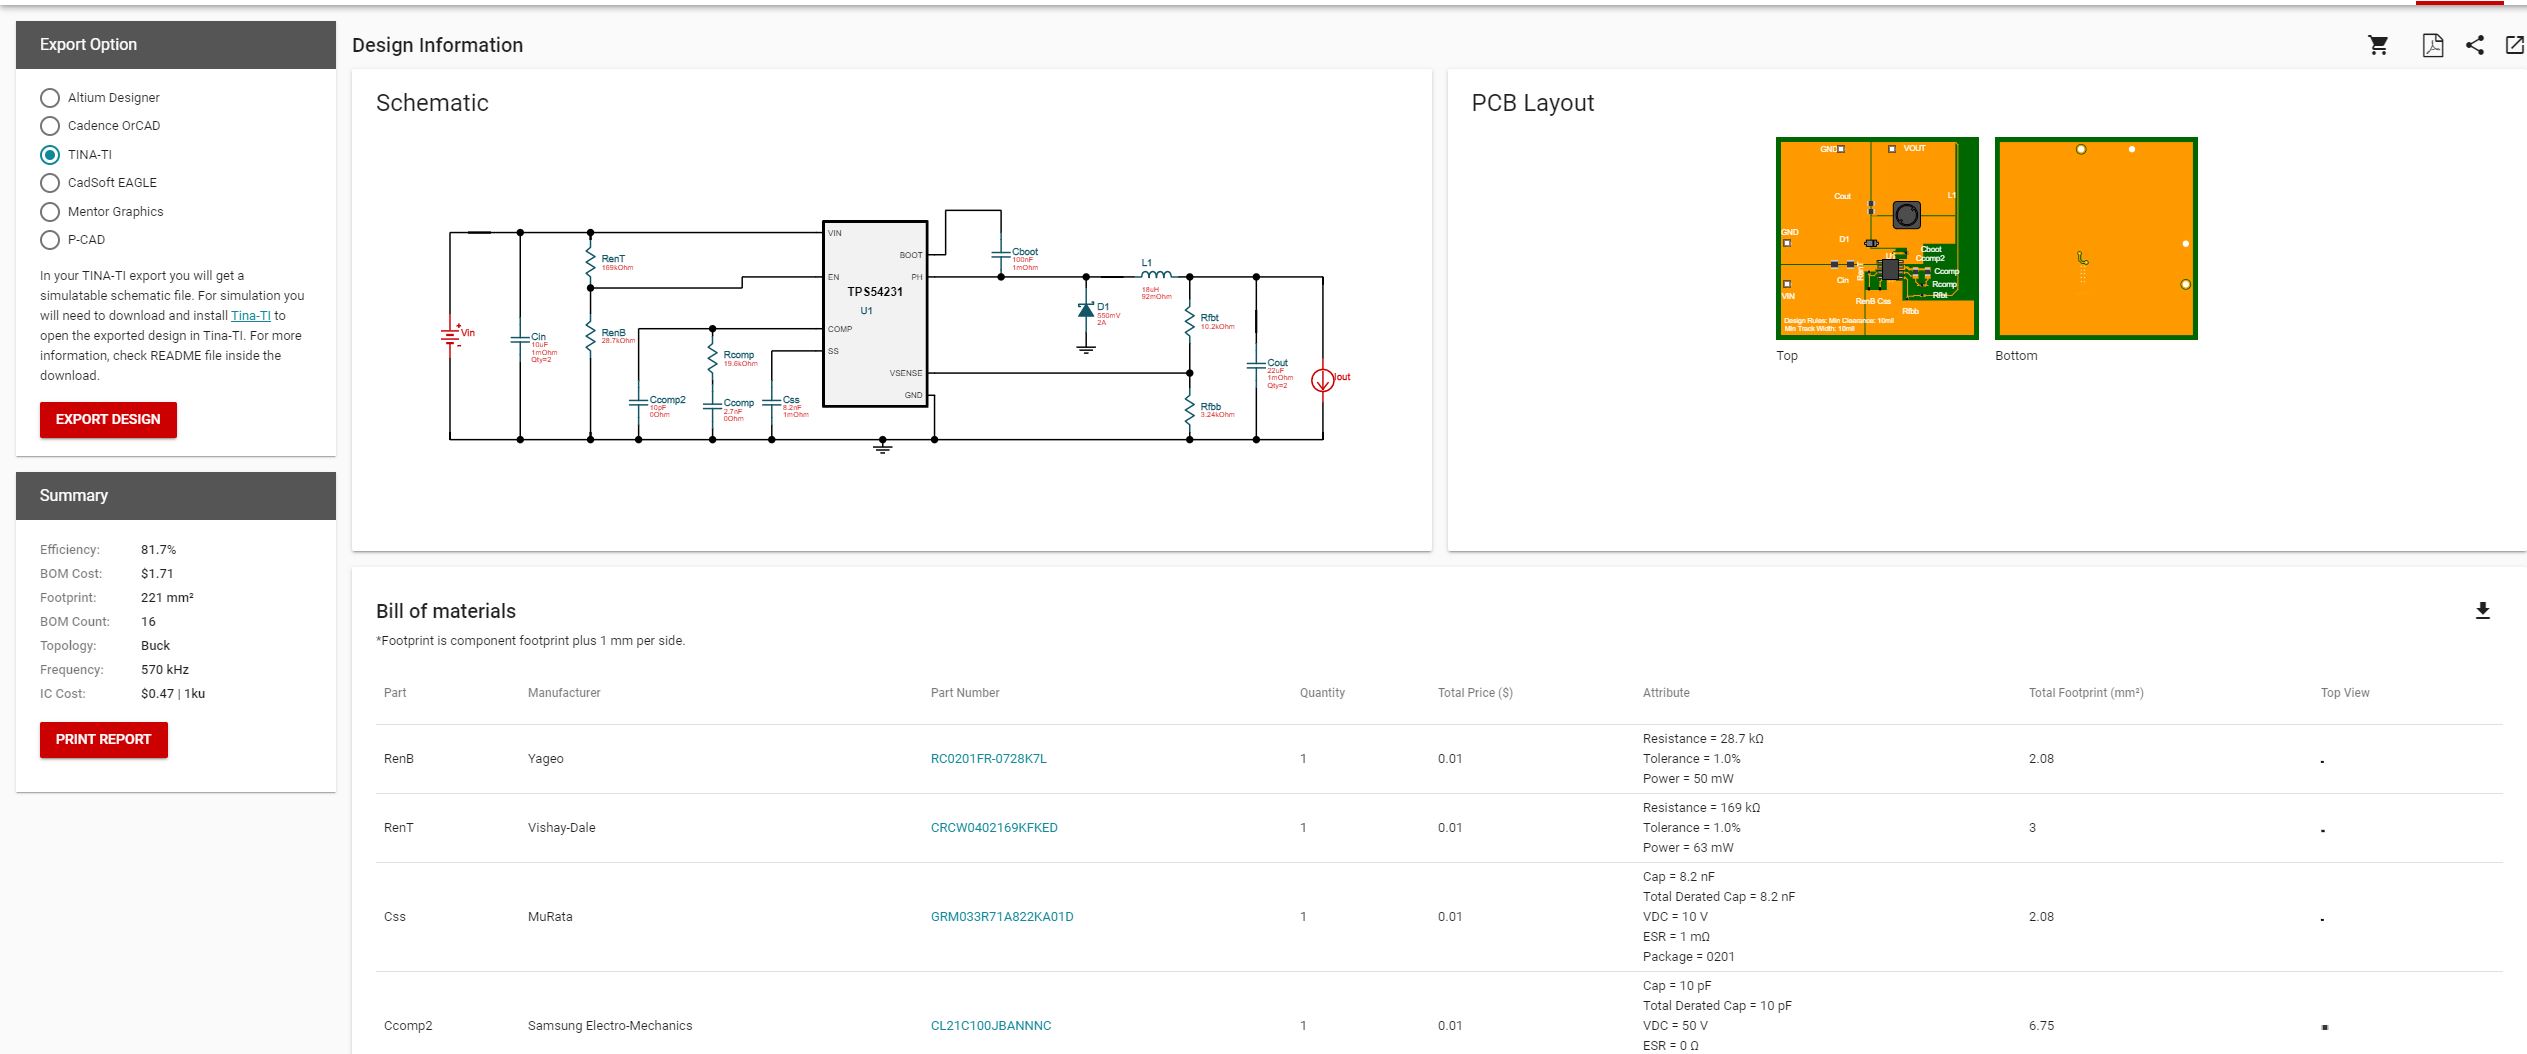This screenshot has height=1054, width=2527.
Task: Click the EXPORT DESIGN button
Action: click(x=108, y=420)
